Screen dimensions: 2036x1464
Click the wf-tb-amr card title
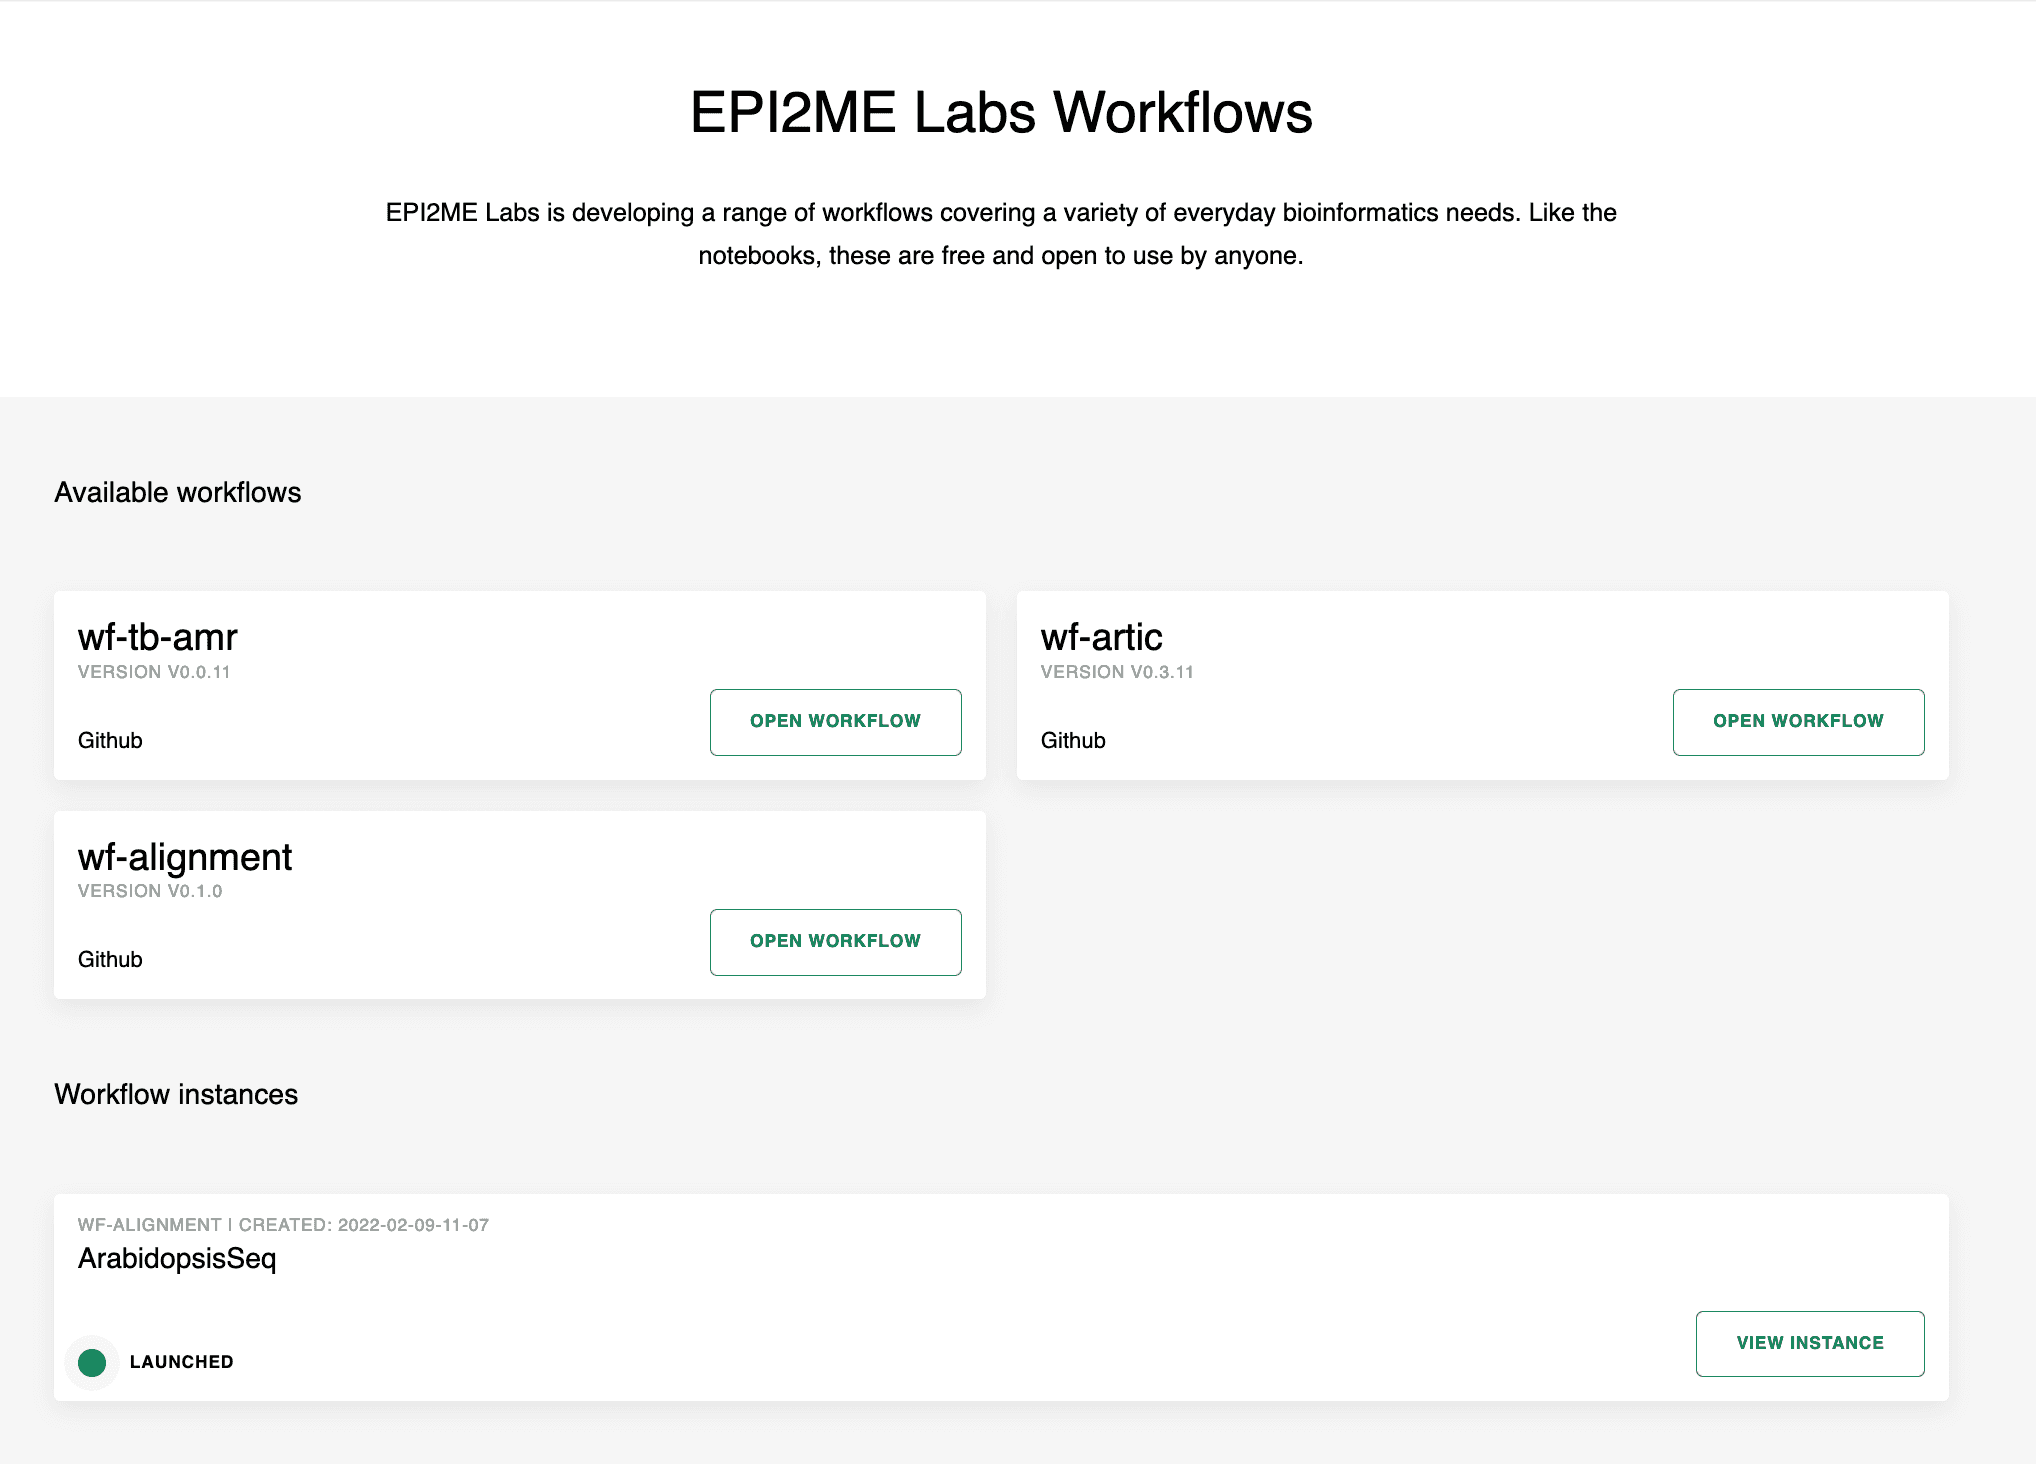click(158, 637)
